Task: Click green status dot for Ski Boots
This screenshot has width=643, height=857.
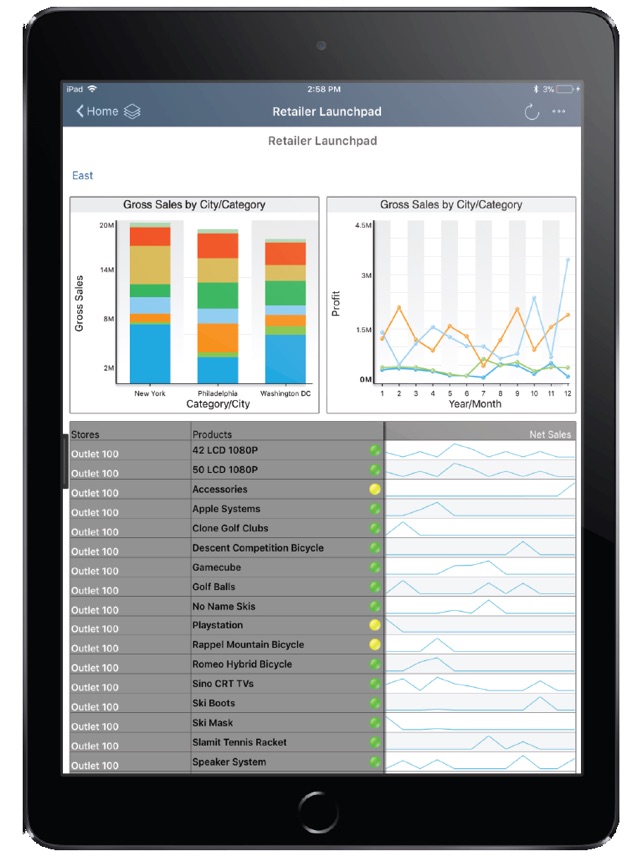Action: pyautogui.click(x=375, y=703)
